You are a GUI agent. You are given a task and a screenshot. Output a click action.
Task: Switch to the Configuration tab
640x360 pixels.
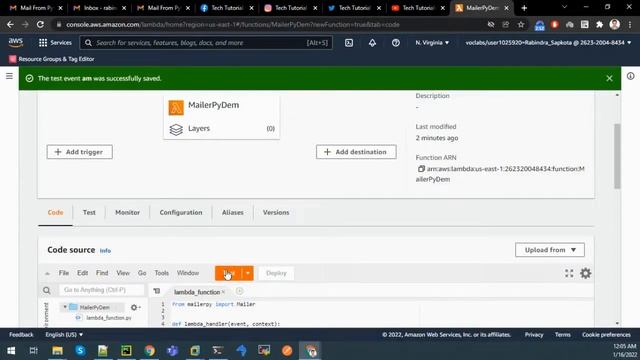pos(181,212)
